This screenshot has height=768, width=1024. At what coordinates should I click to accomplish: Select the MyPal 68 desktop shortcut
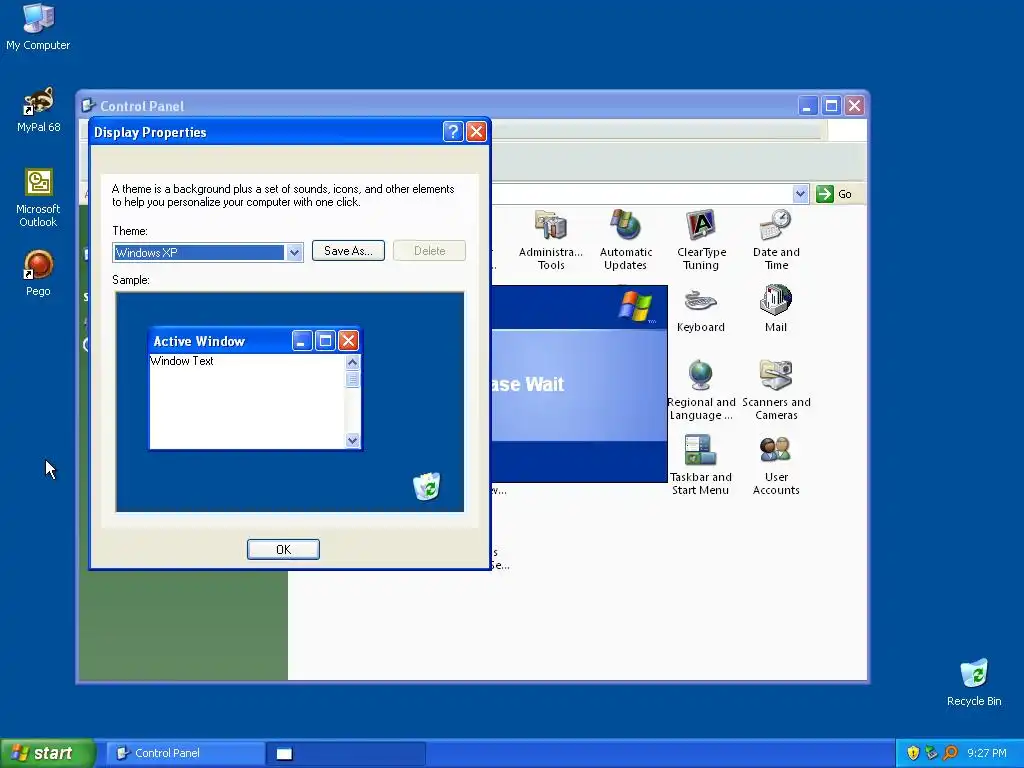point(39,110)
